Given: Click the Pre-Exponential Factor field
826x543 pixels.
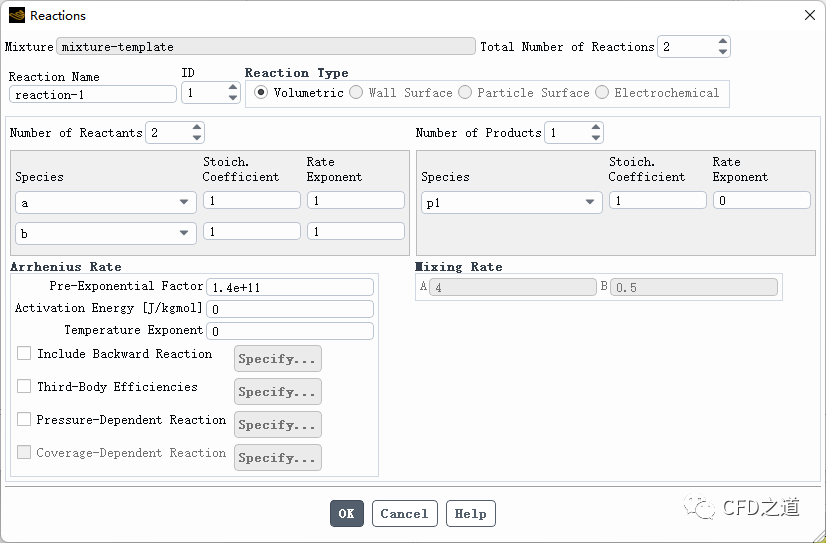Looking at the screenshot, I should (x=289, y=287).
